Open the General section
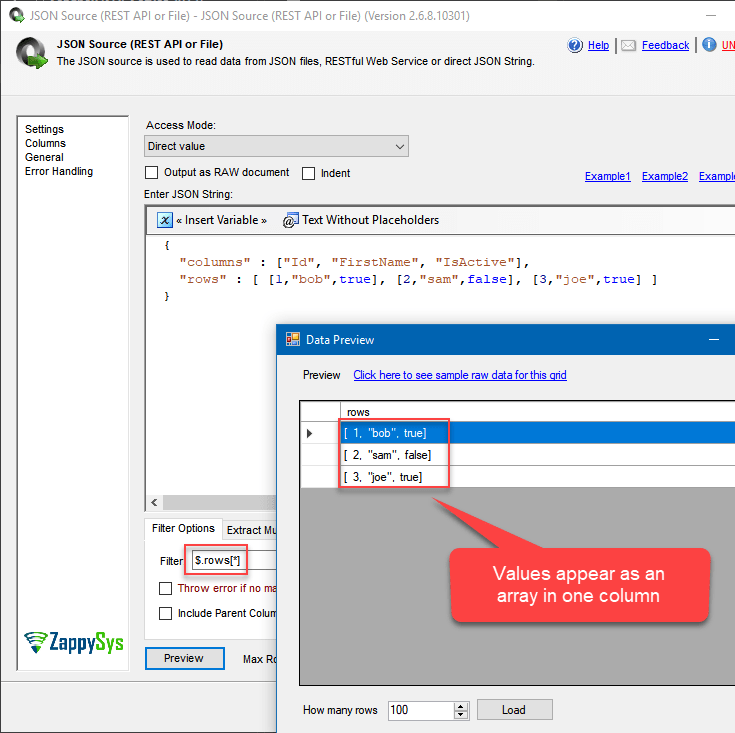Screen dimensions: 735x733 pos(44,157)
